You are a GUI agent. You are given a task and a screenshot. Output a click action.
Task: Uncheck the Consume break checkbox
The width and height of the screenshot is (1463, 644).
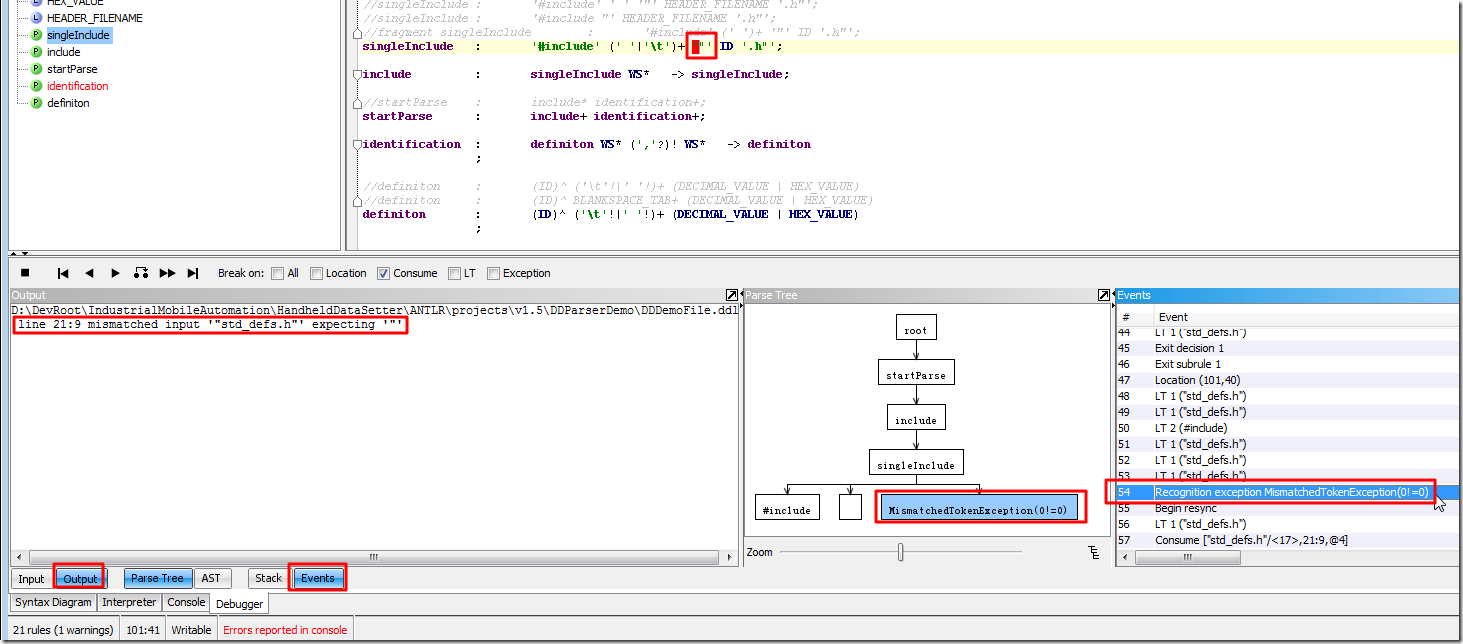(x=383, y=273)
